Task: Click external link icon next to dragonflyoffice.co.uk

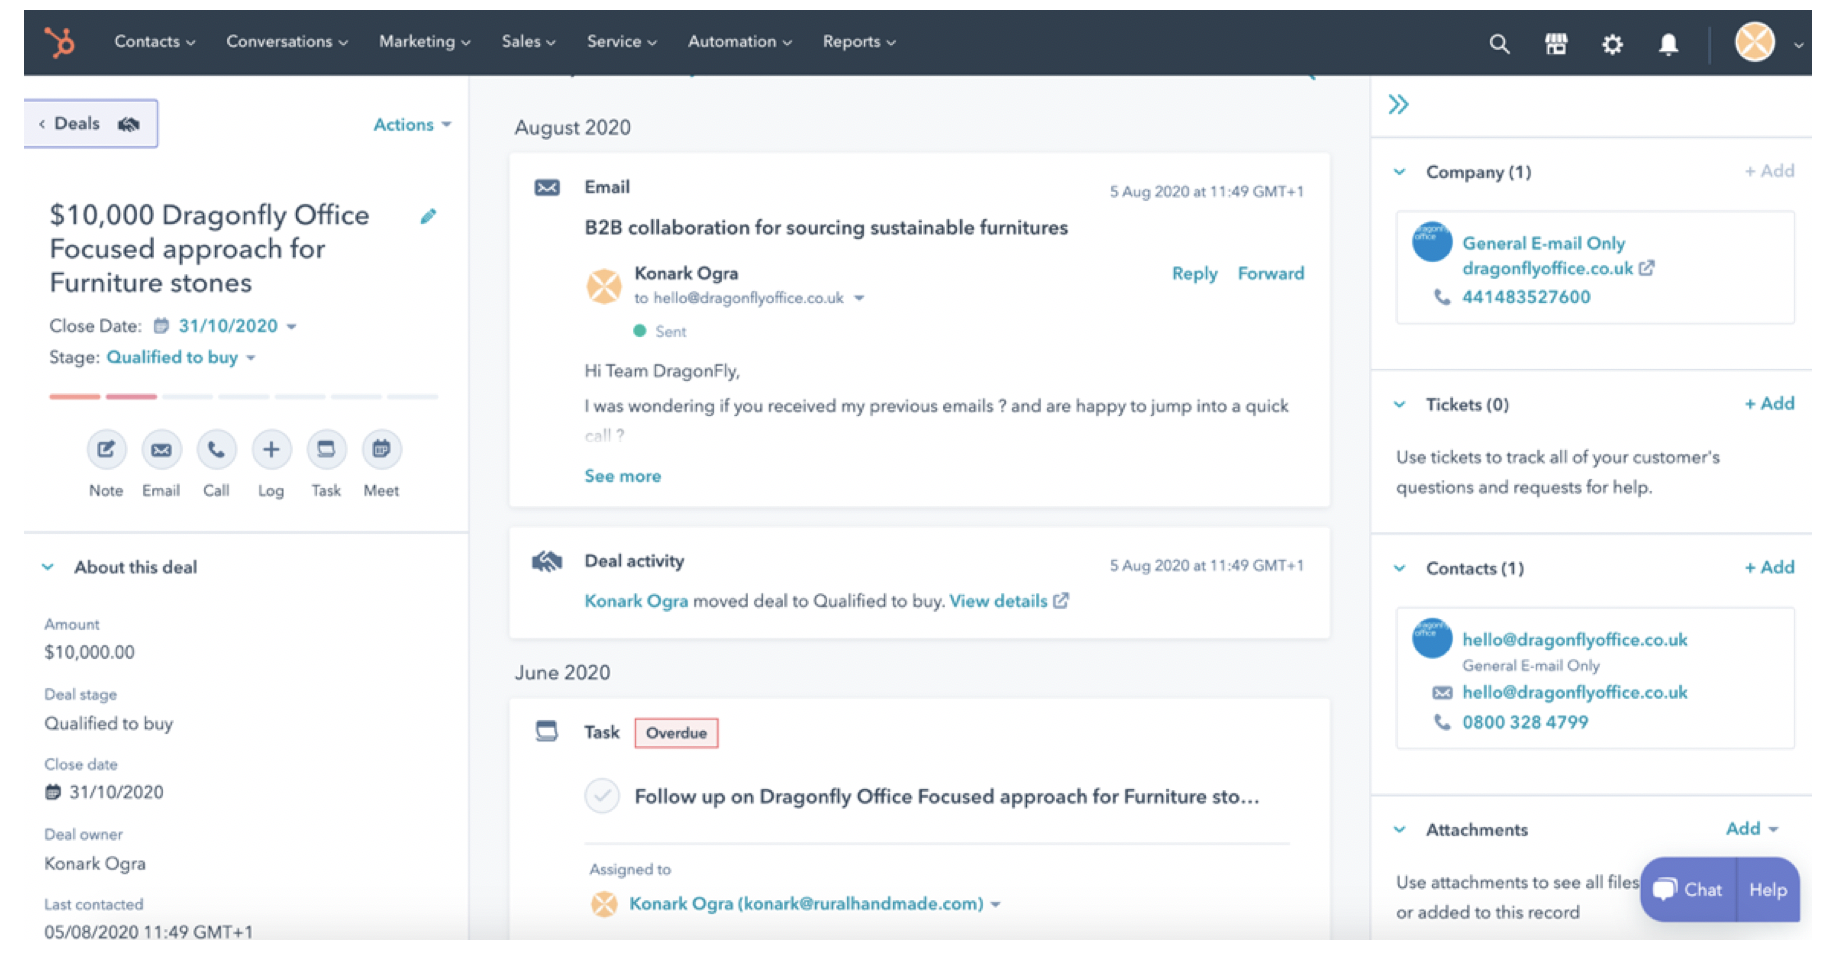Action: pyautogui.click(x=1646, y=268)
